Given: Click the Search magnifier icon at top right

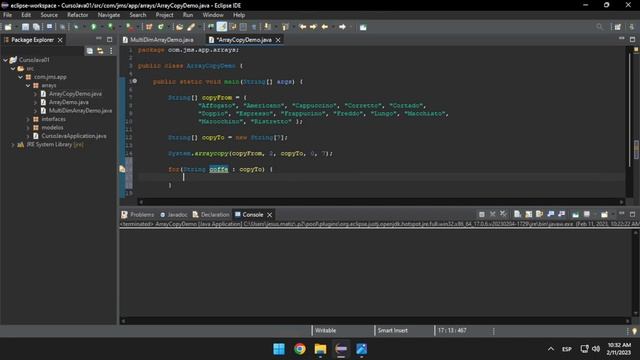Looking at the screenshot, I should 599,27.
